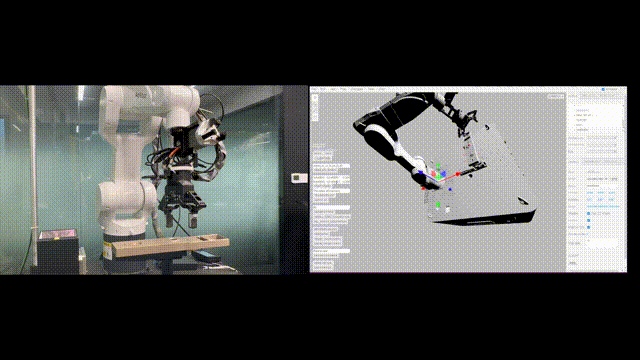Open the Edit menu
Viewport: 640px width, 360px height.
(x=323, y=89)
